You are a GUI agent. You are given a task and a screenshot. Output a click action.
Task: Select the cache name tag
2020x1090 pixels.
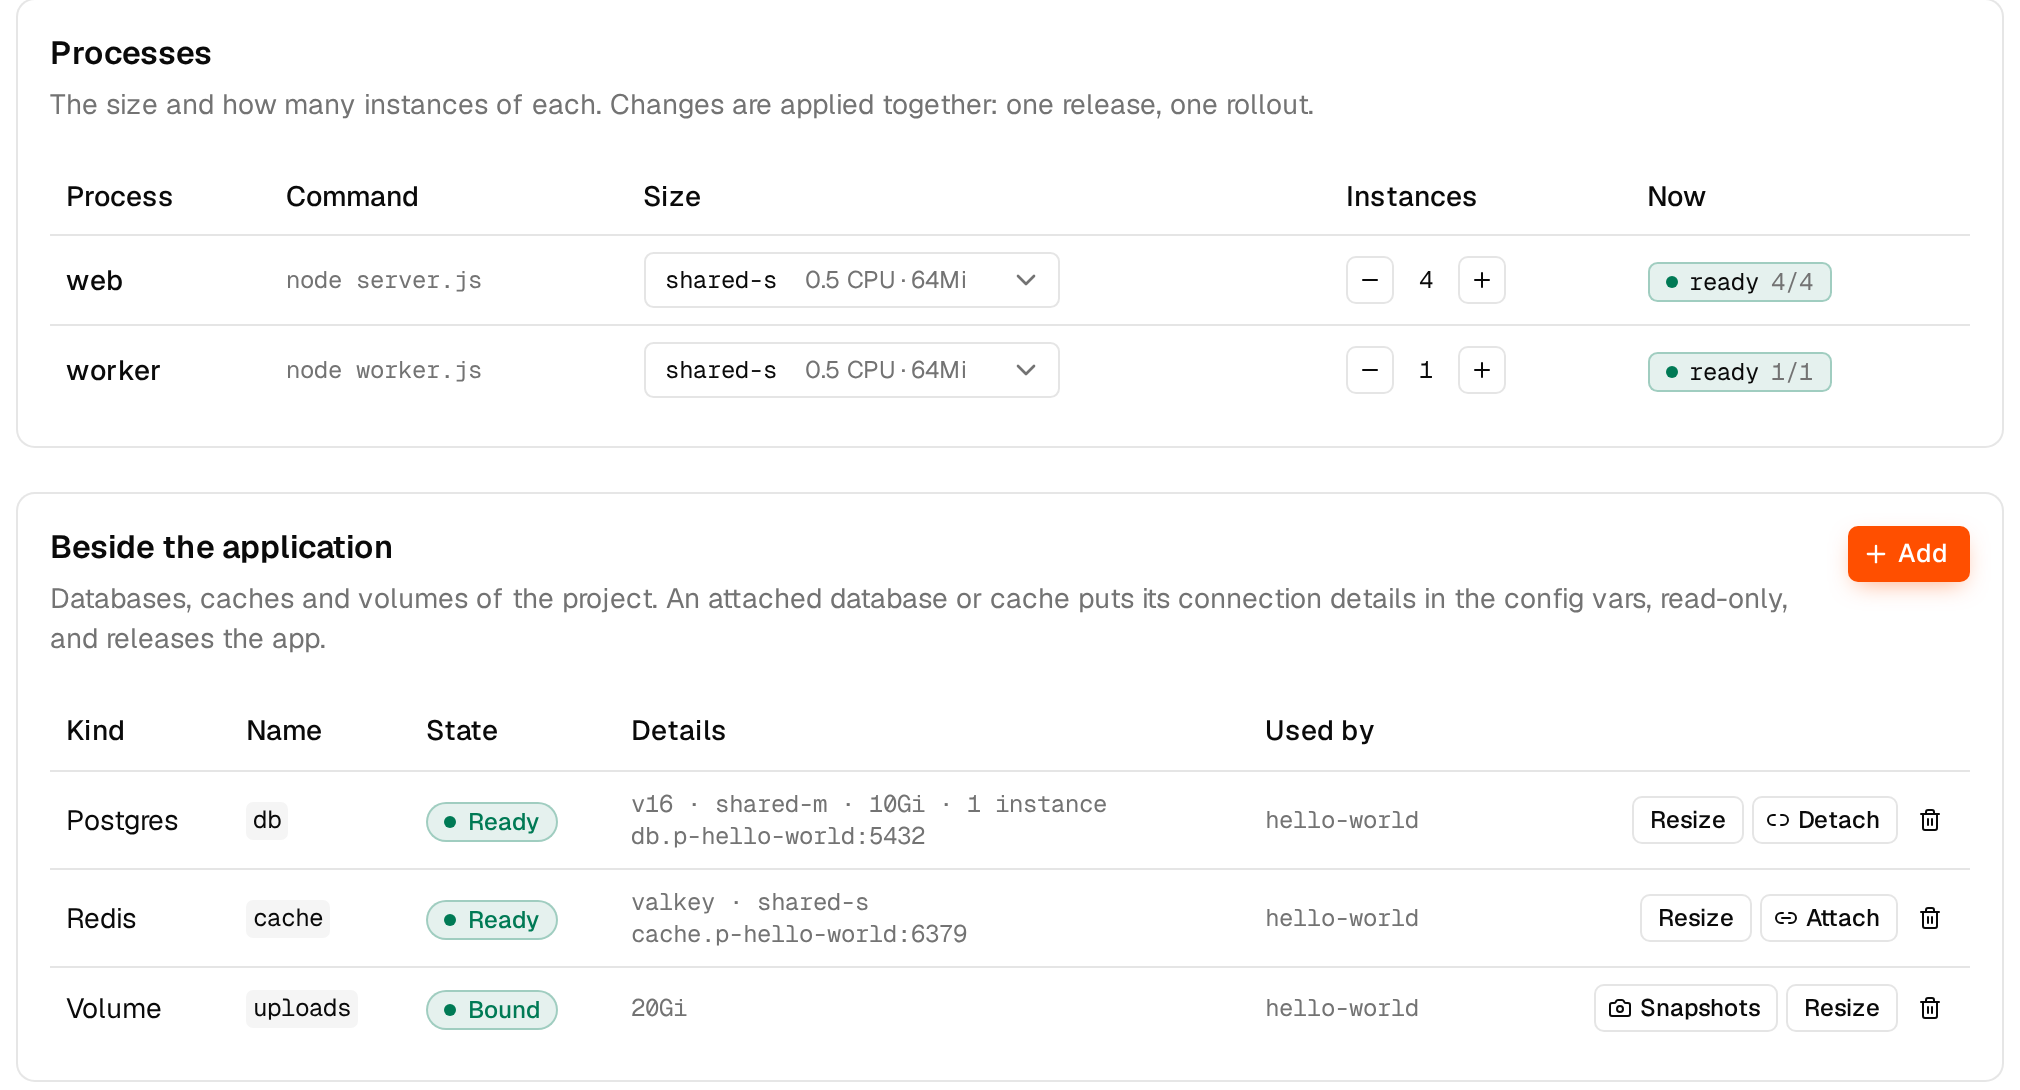[x=288, y=918]
